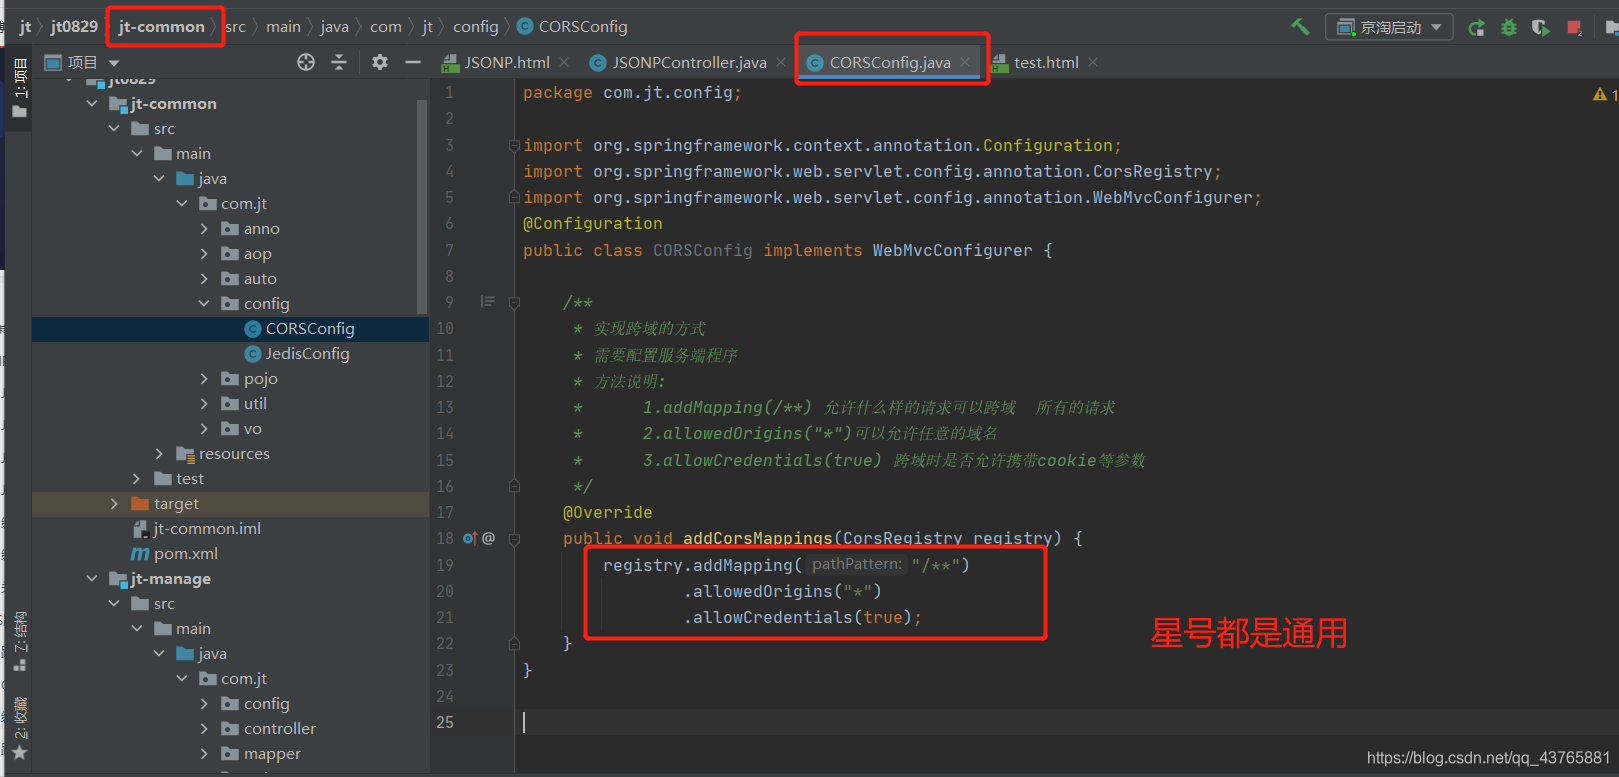Screen dimensions: 1619x777
Task: Expand the pojo package
Action: tap(204, 378)
